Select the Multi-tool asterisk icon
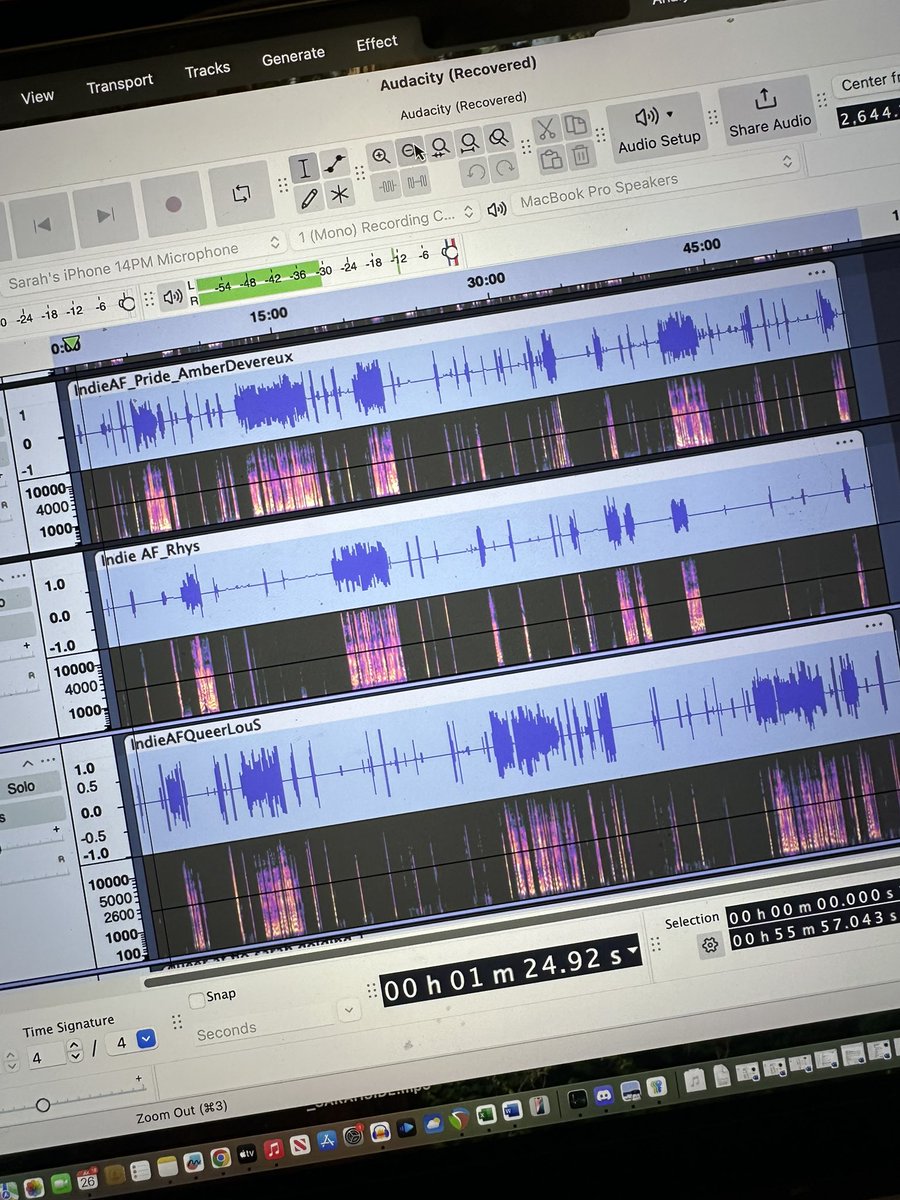The width and height of the screenshot is (900, 1200). click(x=340, y=194)
